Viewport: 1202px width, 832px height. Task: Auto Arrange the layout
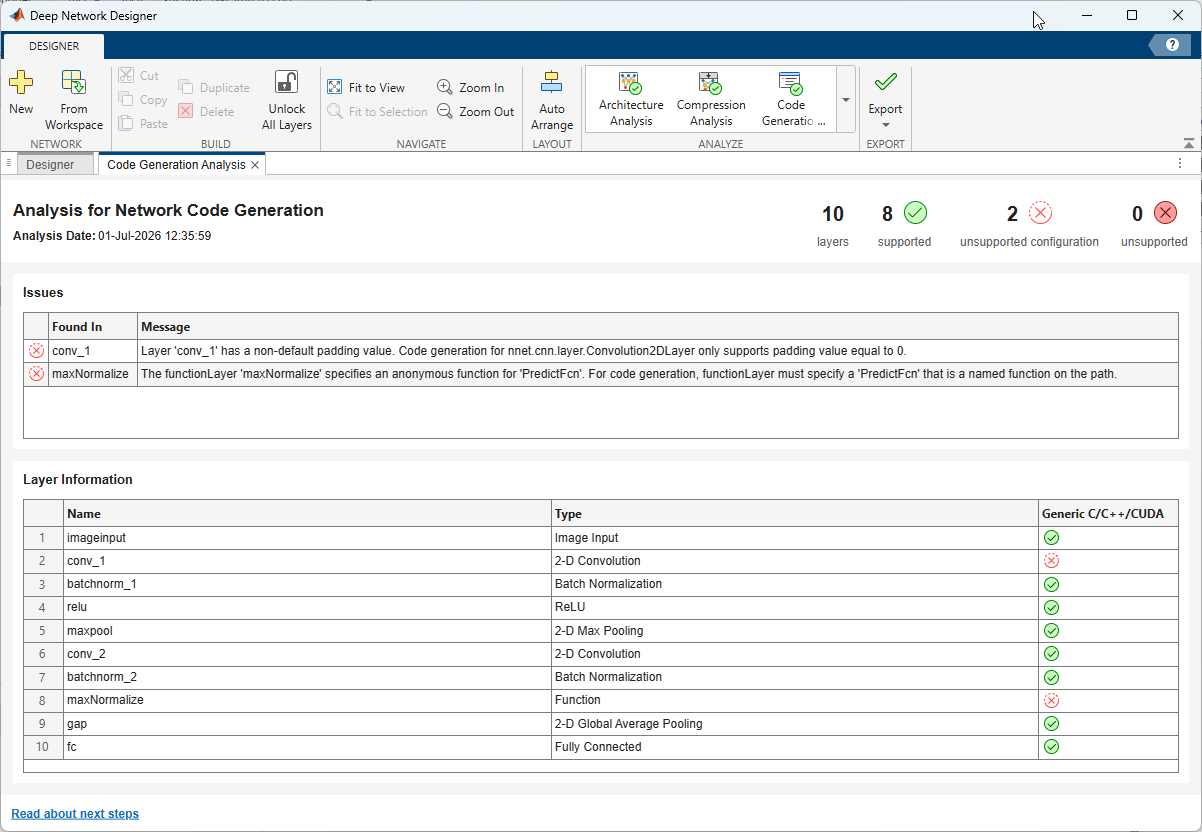coord(552,100)
